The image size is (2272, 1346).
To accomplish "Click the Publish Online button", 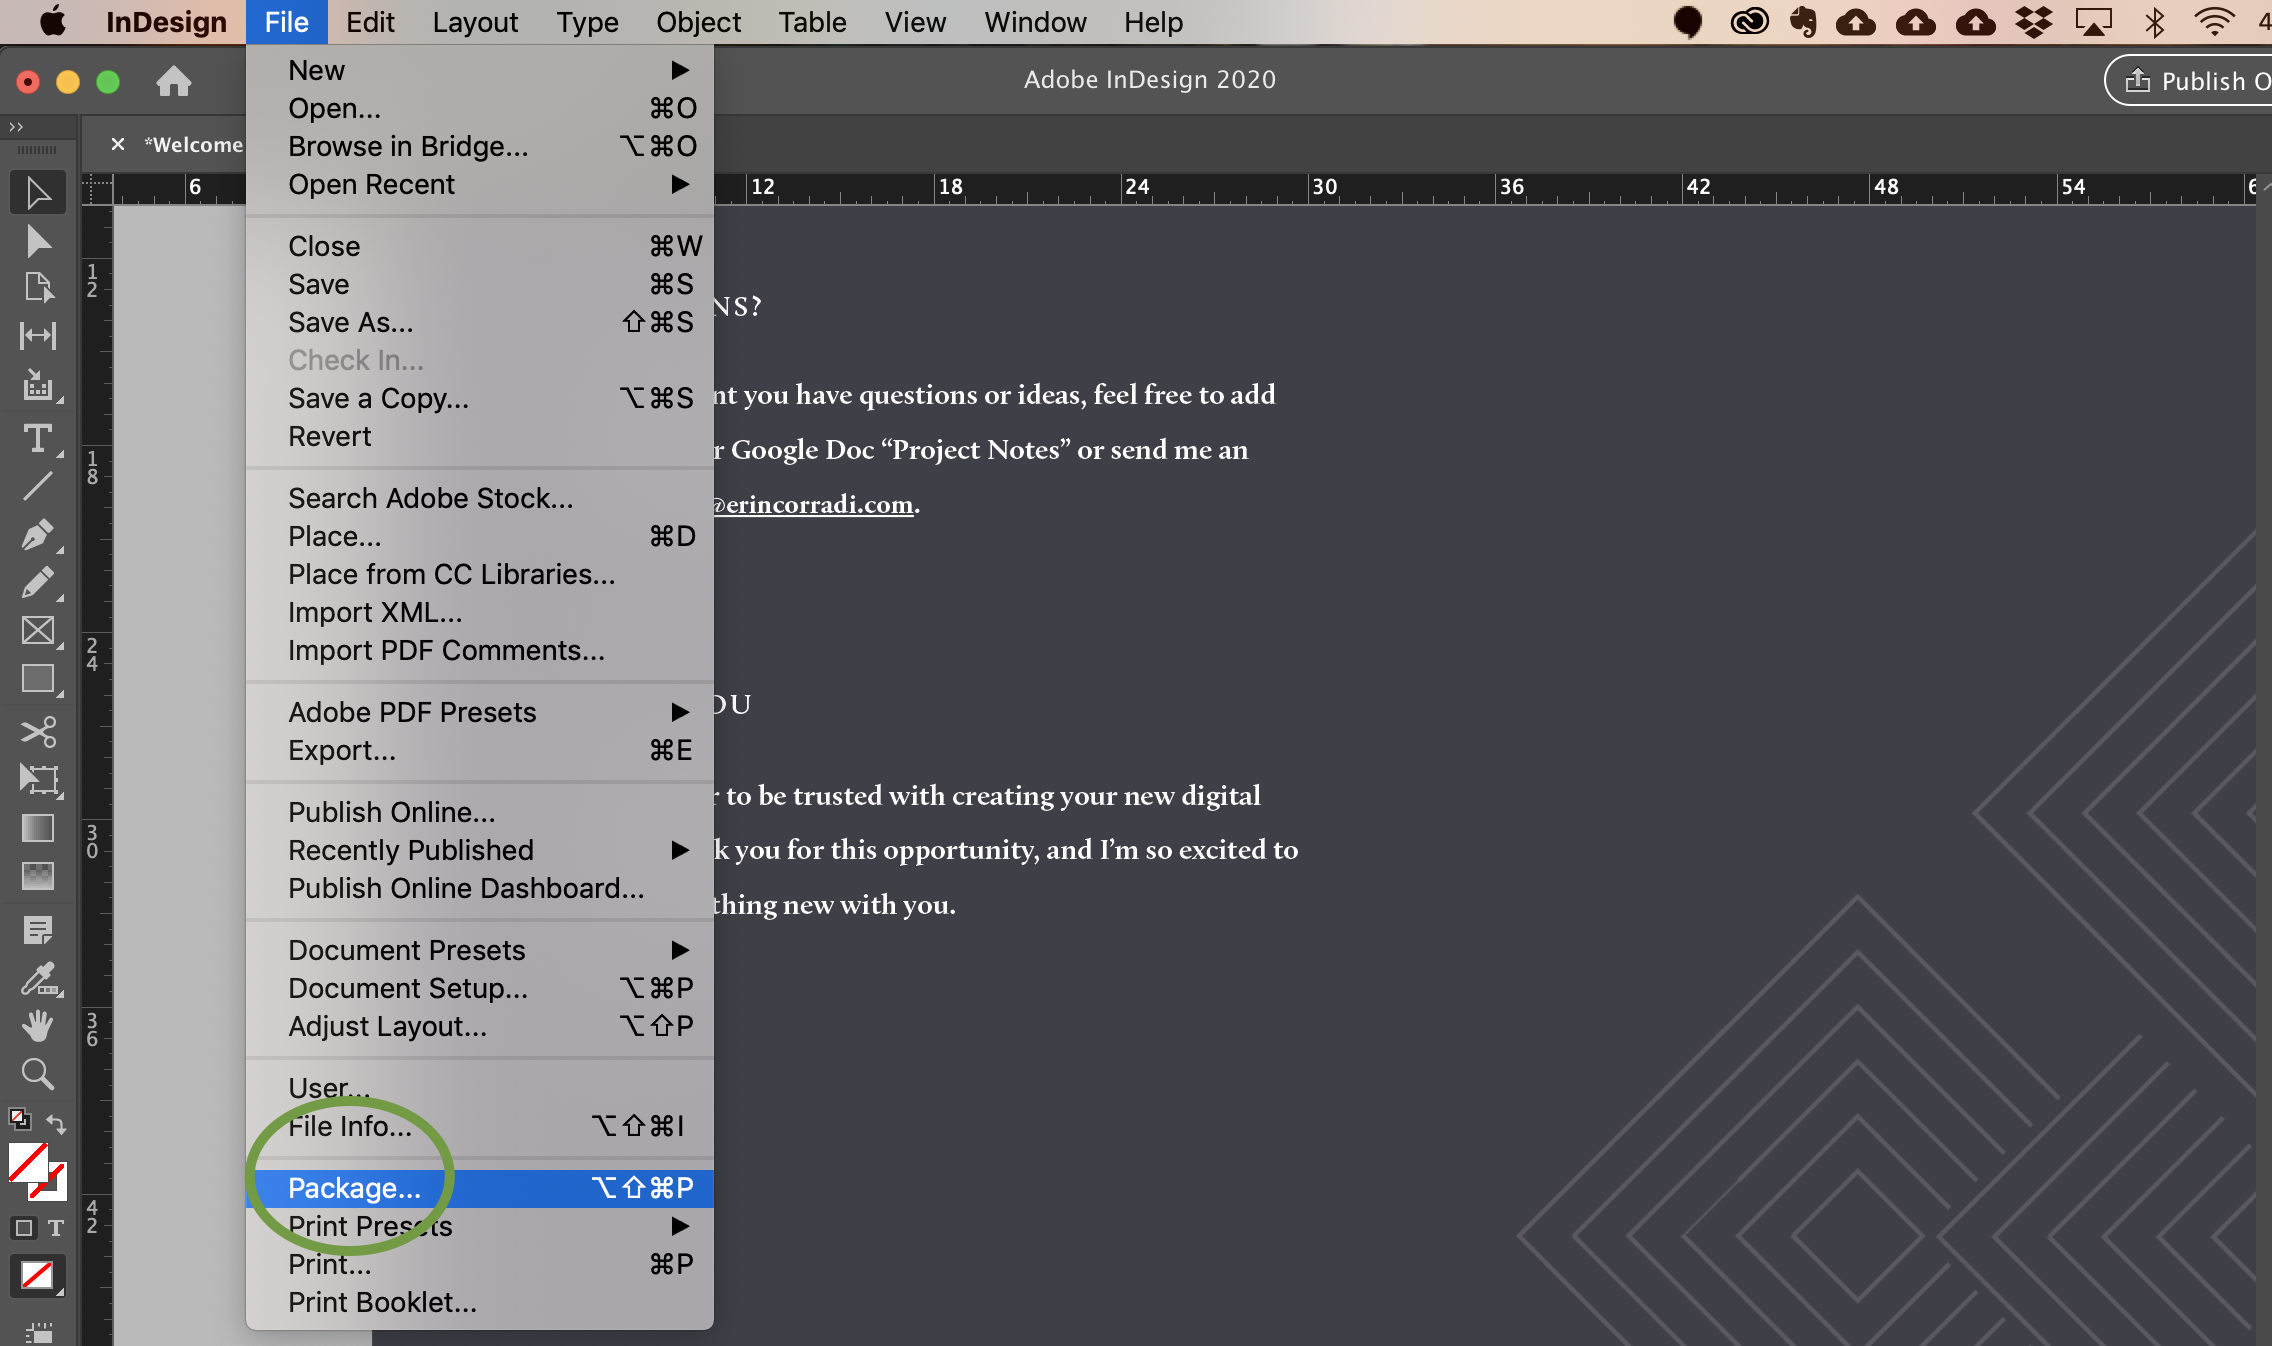I will [2195, 81].
